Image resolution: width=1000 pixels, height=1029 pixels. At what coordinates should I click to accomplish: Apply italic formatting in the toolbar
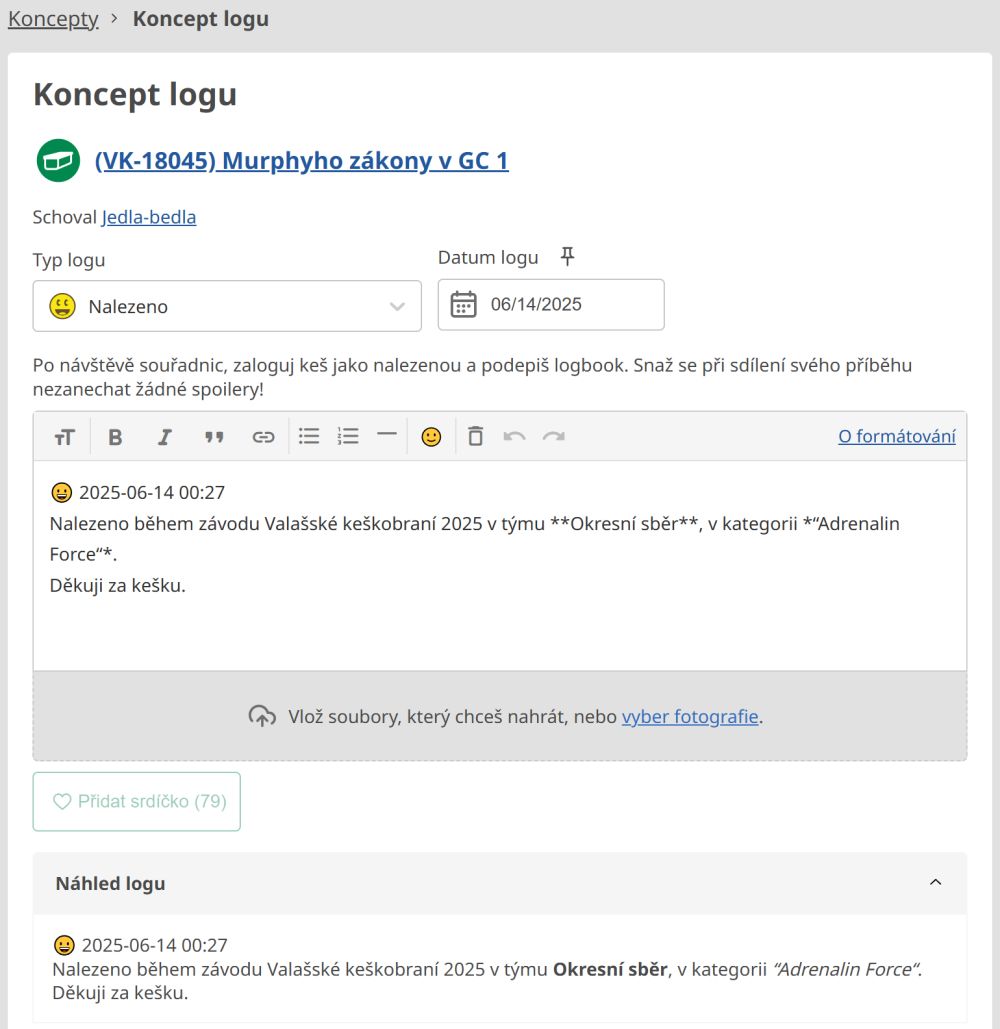coord(165,437)
